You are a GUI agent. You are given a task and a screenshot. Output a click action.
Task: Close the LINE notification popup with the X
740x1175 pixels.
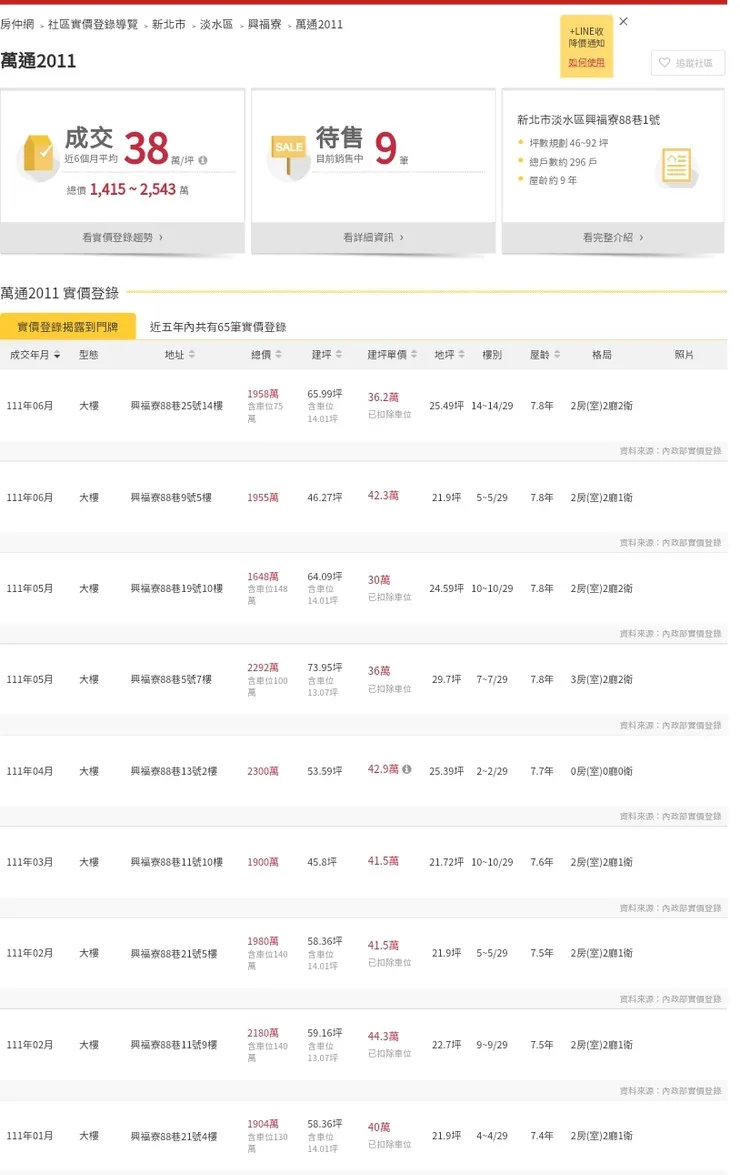623,21
